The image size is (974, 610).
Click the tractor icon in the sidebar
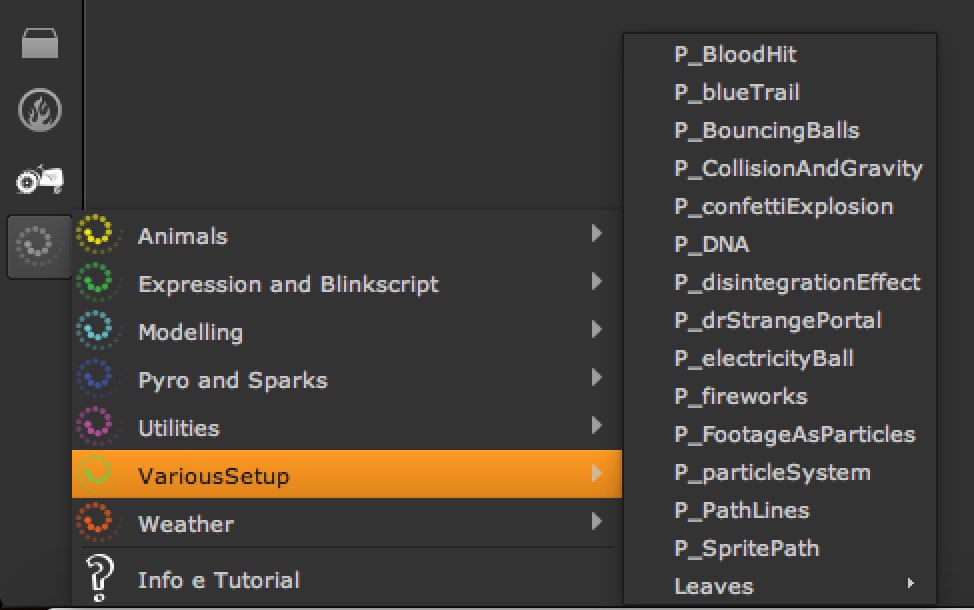38,177
